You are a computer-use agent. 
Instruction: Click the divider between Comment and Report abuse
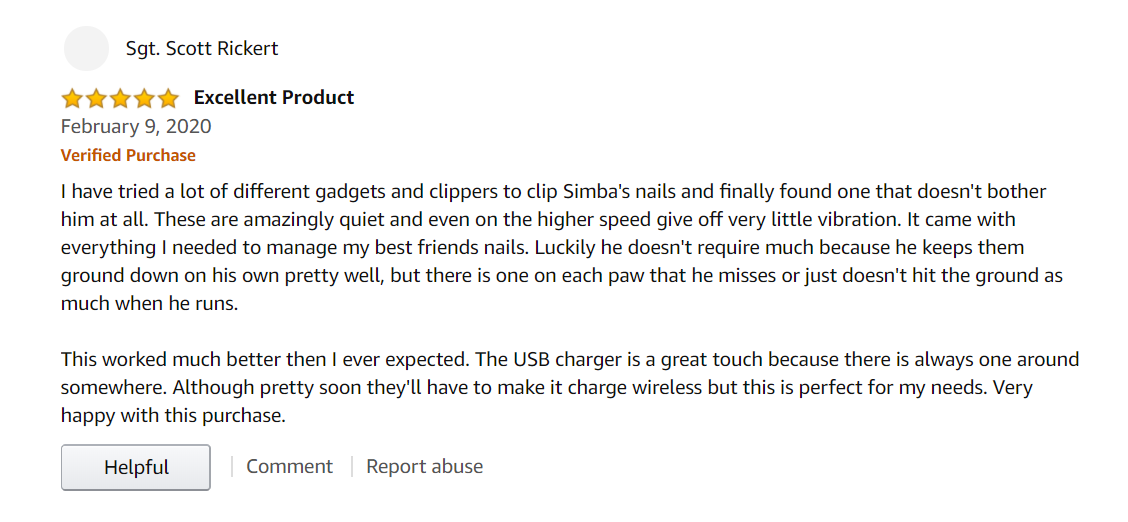(352, 467)
